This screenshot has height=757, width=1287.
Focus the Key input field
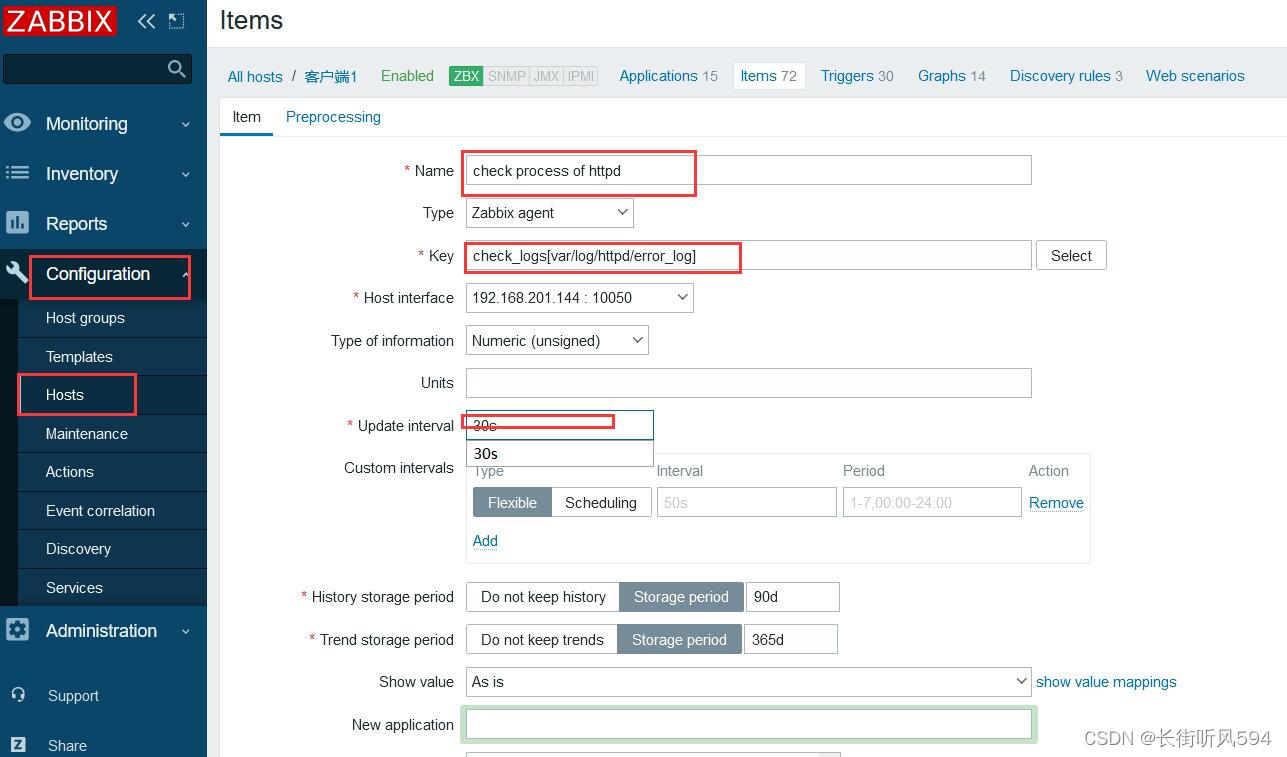[x=749, y=255]
